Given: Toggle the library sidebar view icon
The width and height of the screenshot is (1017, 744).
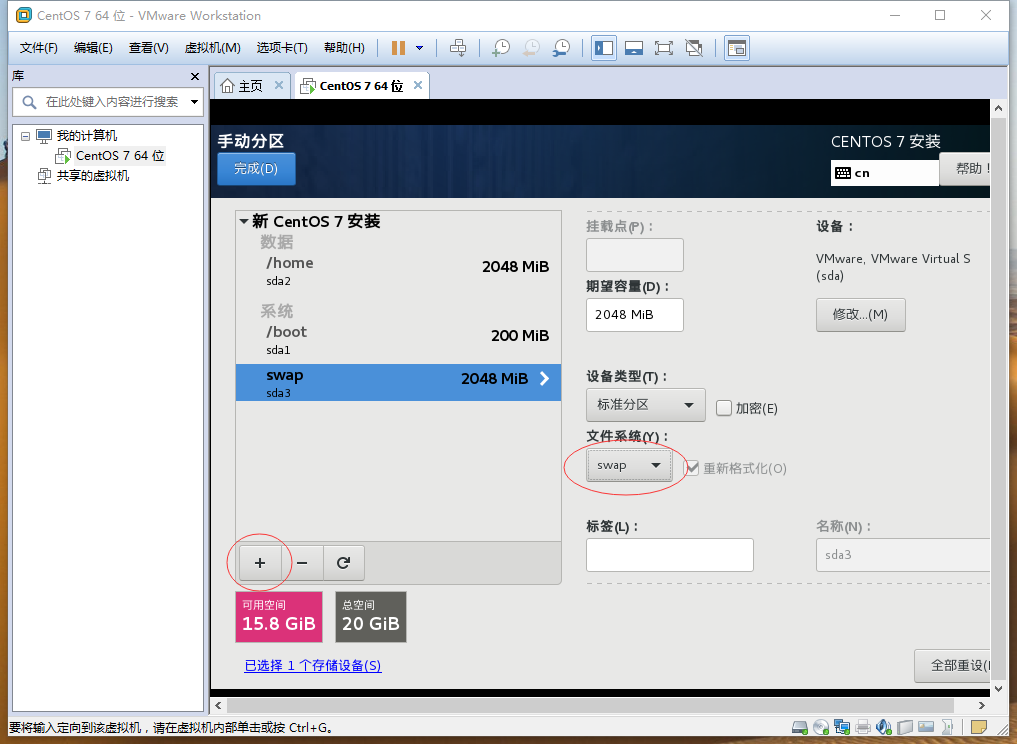Looking at the screenshot, I should [x=604, y=48].
